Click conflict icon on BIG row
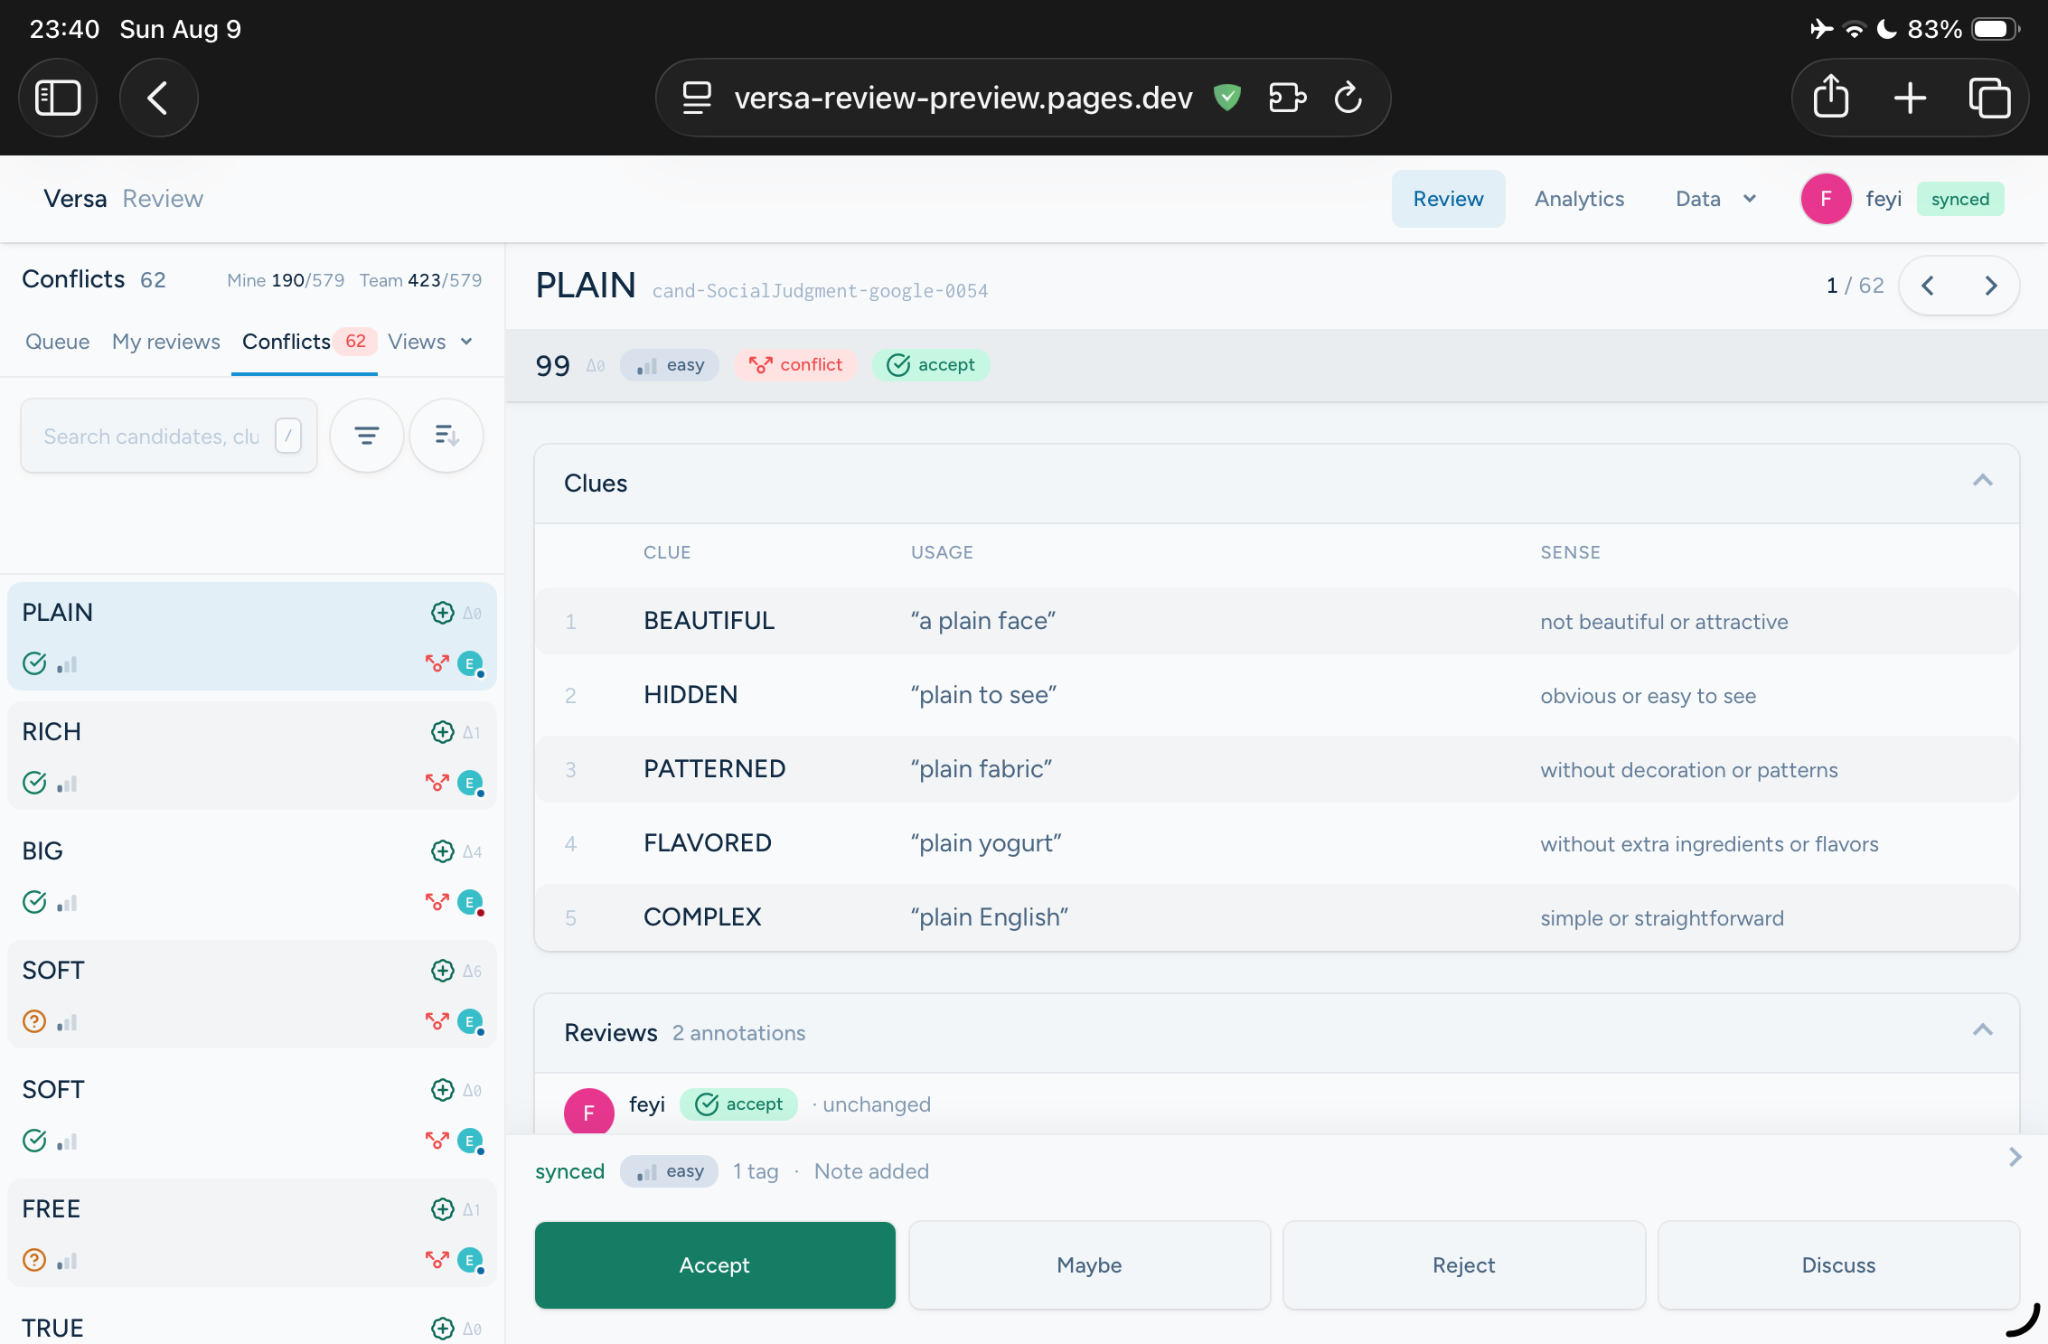Image resolution: width=2048 pixels, height=1344 pixels. pyautogui.click(x=437, y=902)
